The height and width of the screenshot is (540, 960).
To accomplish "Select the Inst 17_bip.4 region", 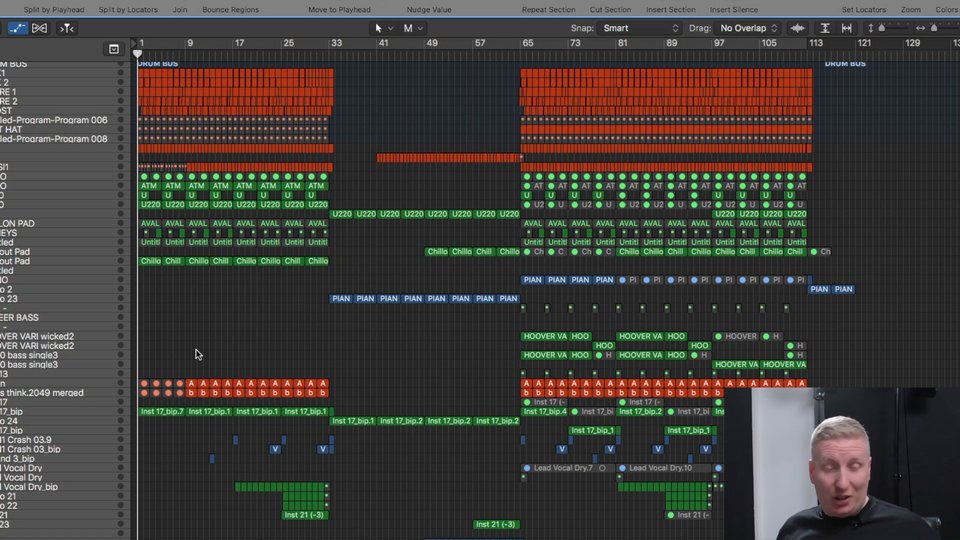I will click(x=544, y=411).
